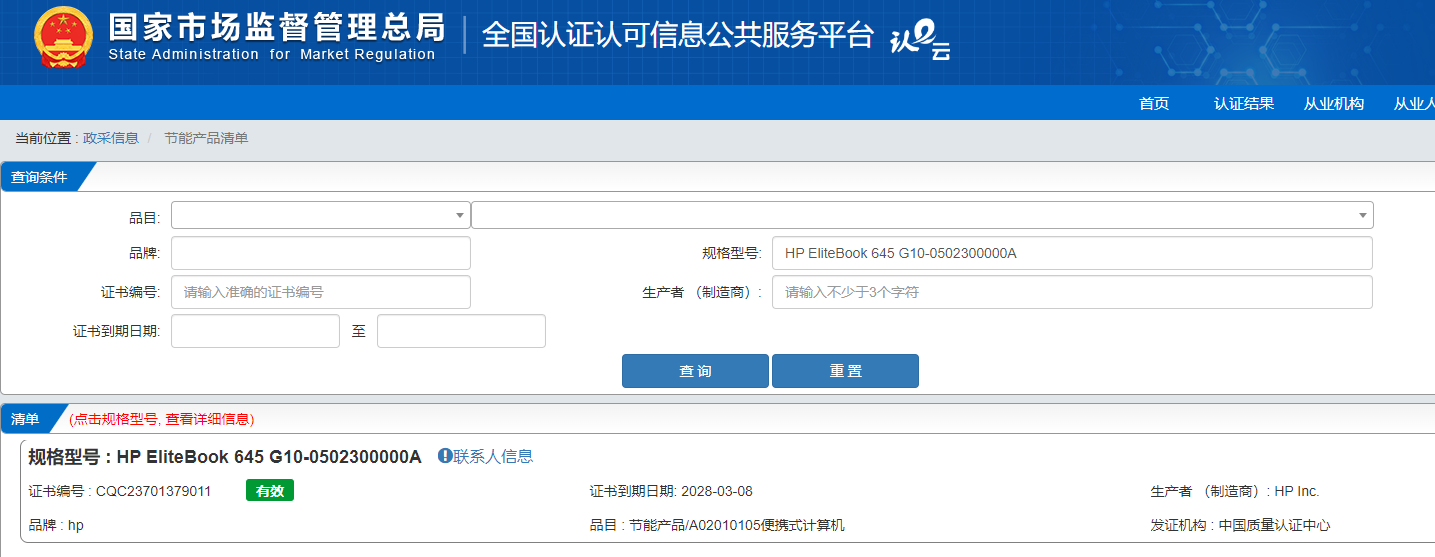Go to 首页 in navigation bar
Viewport: 1435px width, 557px height.
(1153, 103)
